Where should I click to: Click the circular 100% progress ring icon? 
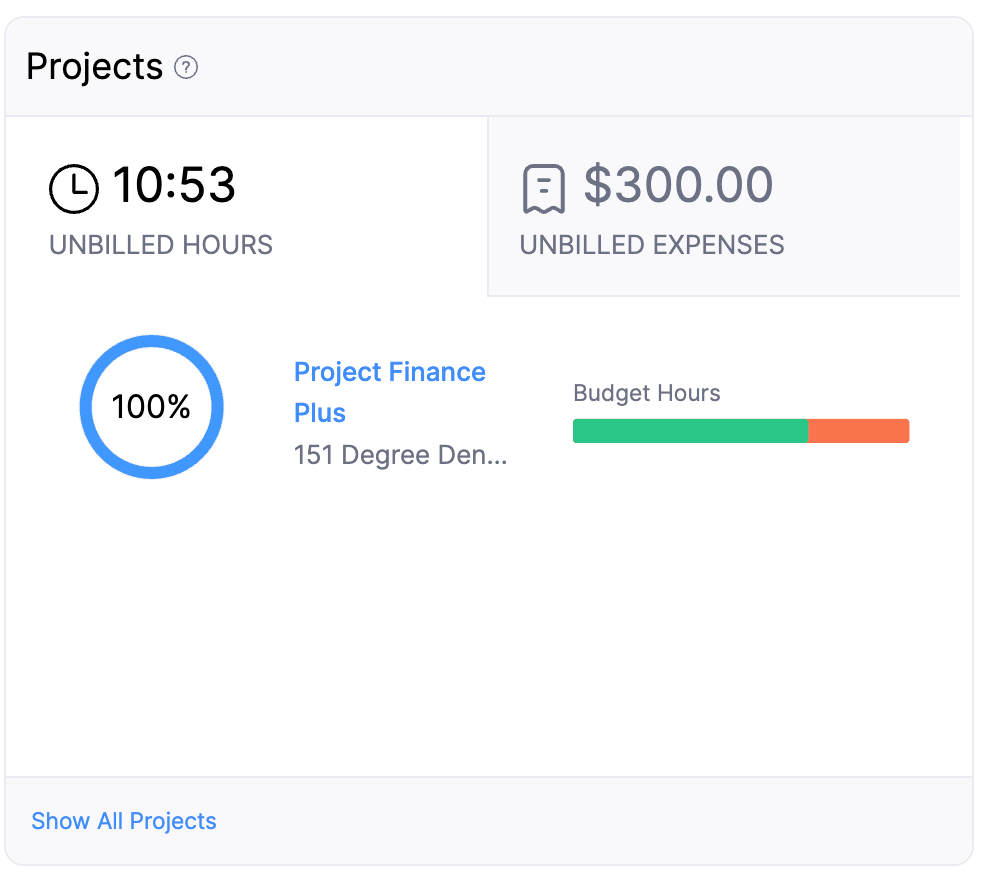pos(151,406)
